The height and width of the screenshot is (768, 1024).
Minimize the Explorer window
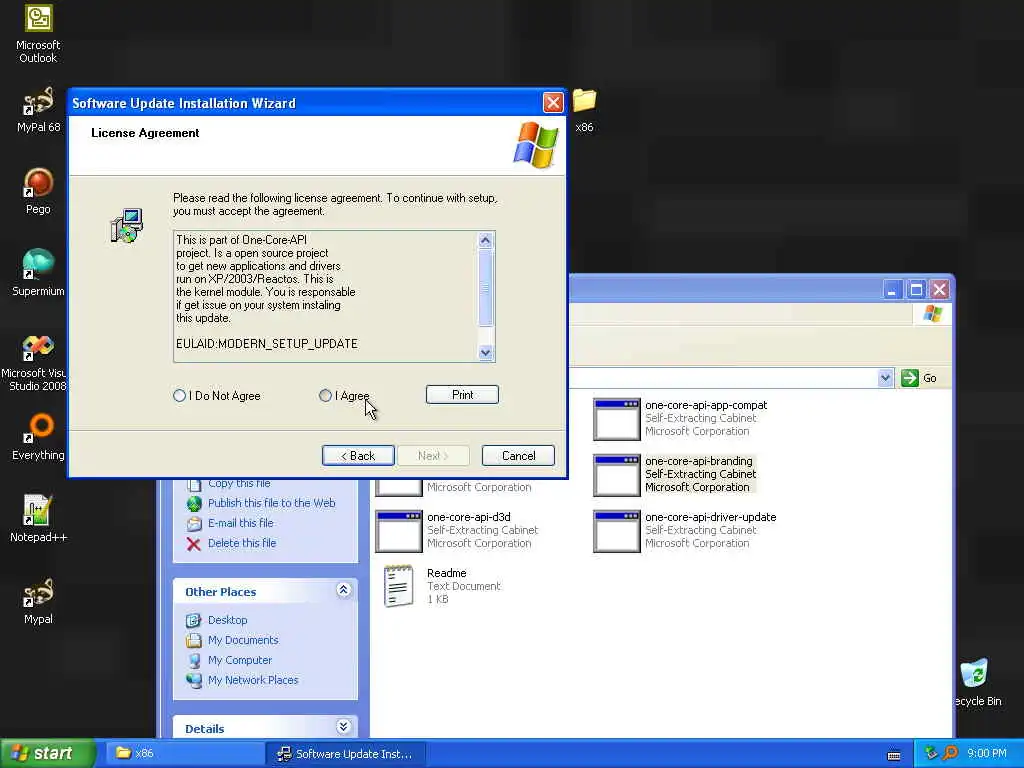tap(893, 290)
